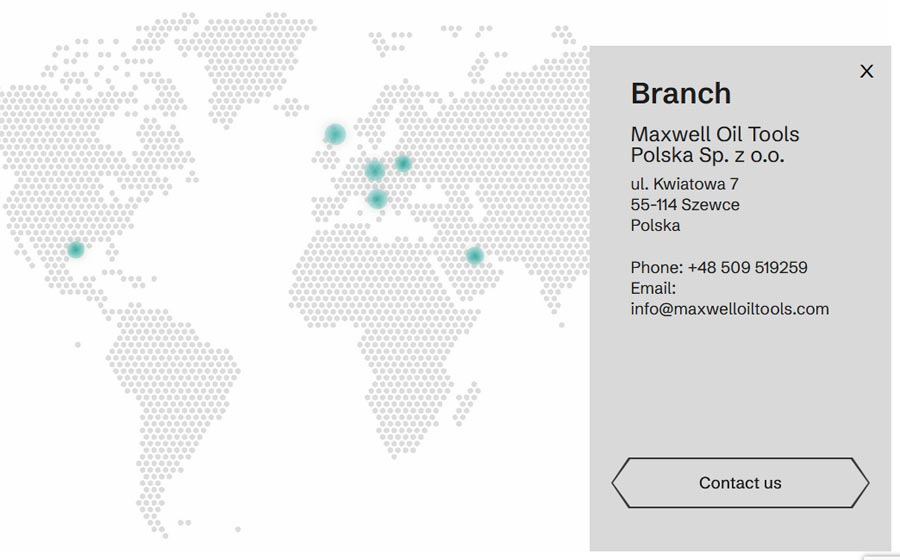The width and height of the screenshot is (900, 560).
Task: Click the address line ul. Kwiatowa 7
Action: pos(685,184)
